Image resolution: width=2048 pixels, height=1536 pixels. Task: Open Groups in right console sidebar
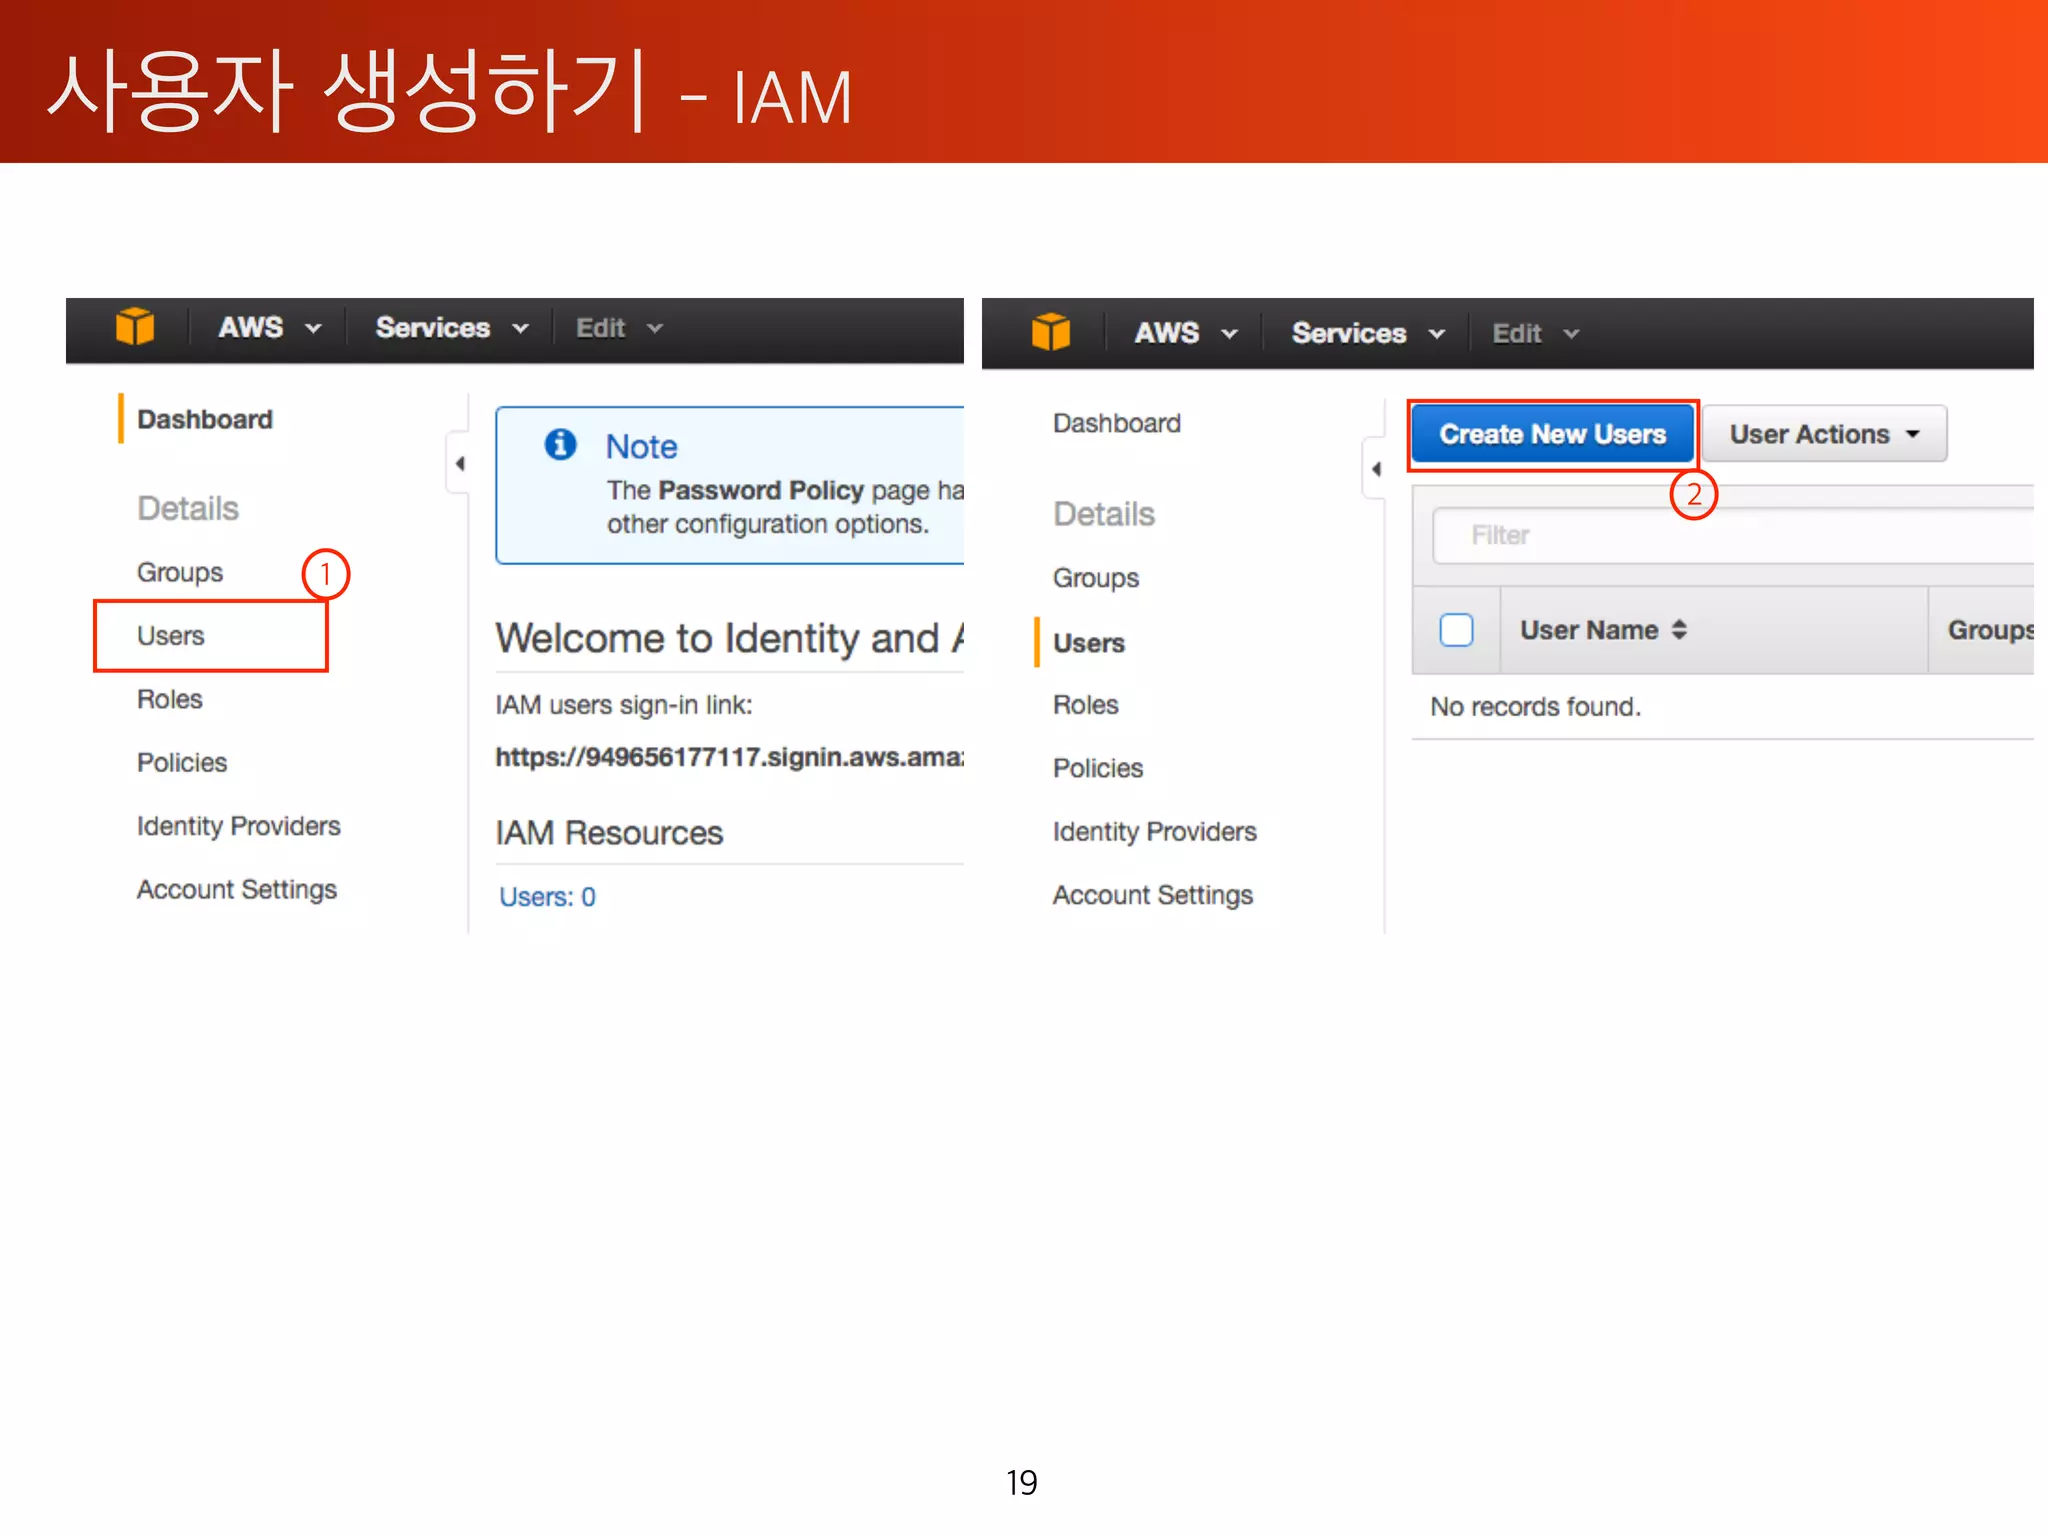[x=1096, y=578]
